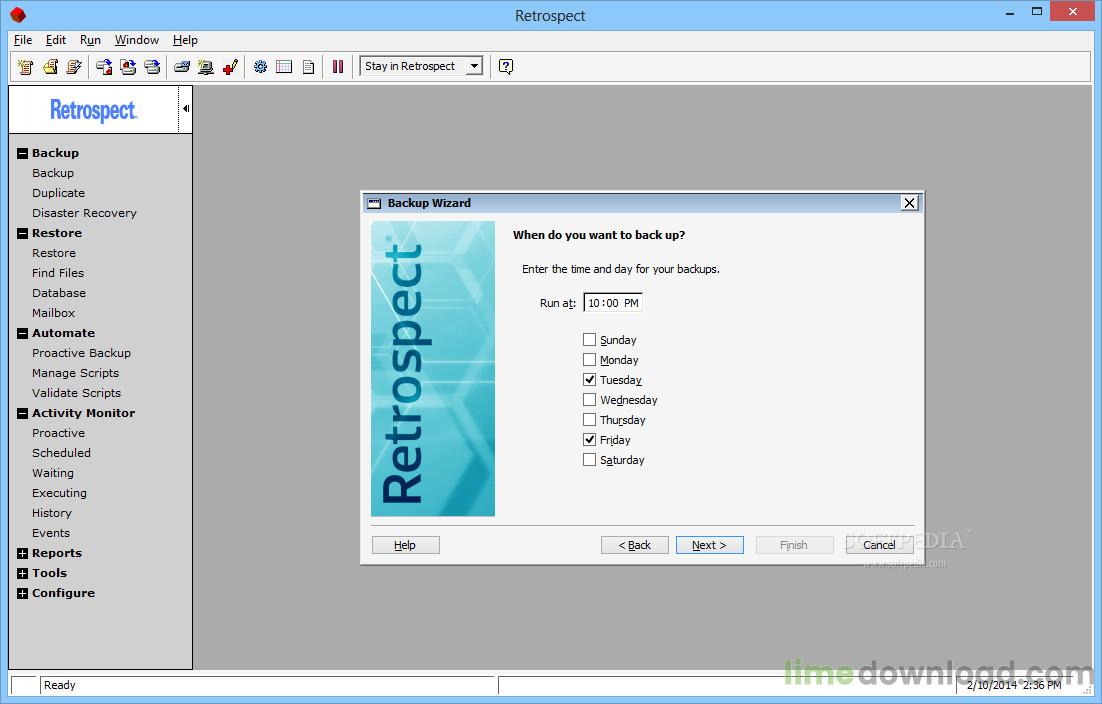Select Find Files in sidebar
Screen dimensions: 1102x704
point(58,273)
